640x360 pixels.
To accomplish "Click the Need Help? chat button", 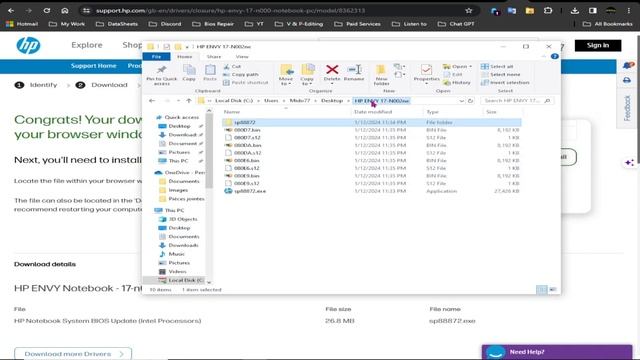I will (557, 352).
